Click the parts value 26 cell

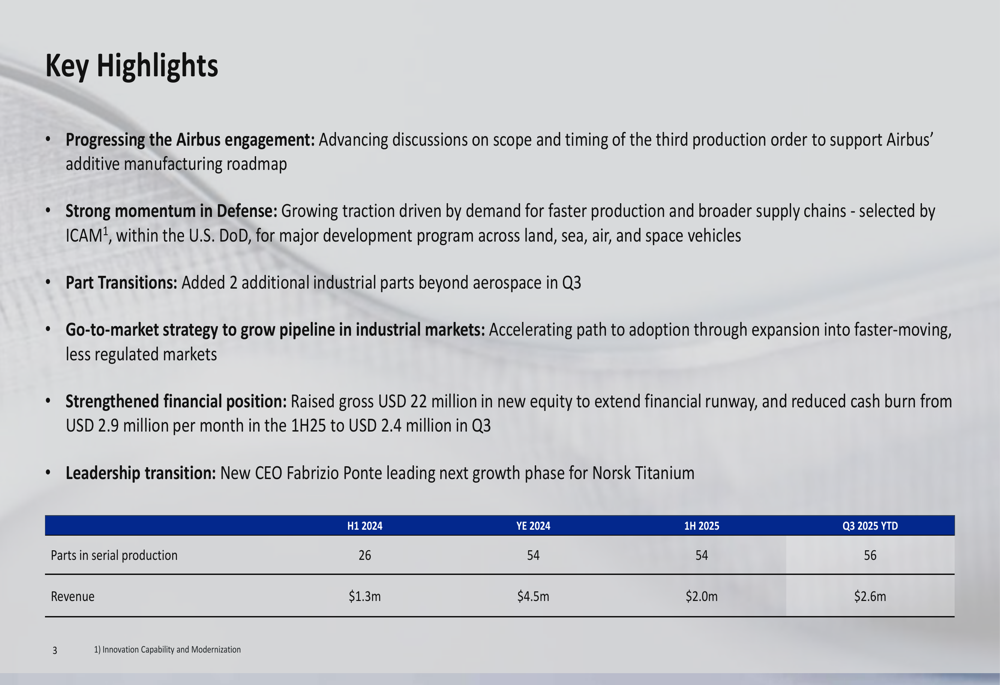(365, 556)
